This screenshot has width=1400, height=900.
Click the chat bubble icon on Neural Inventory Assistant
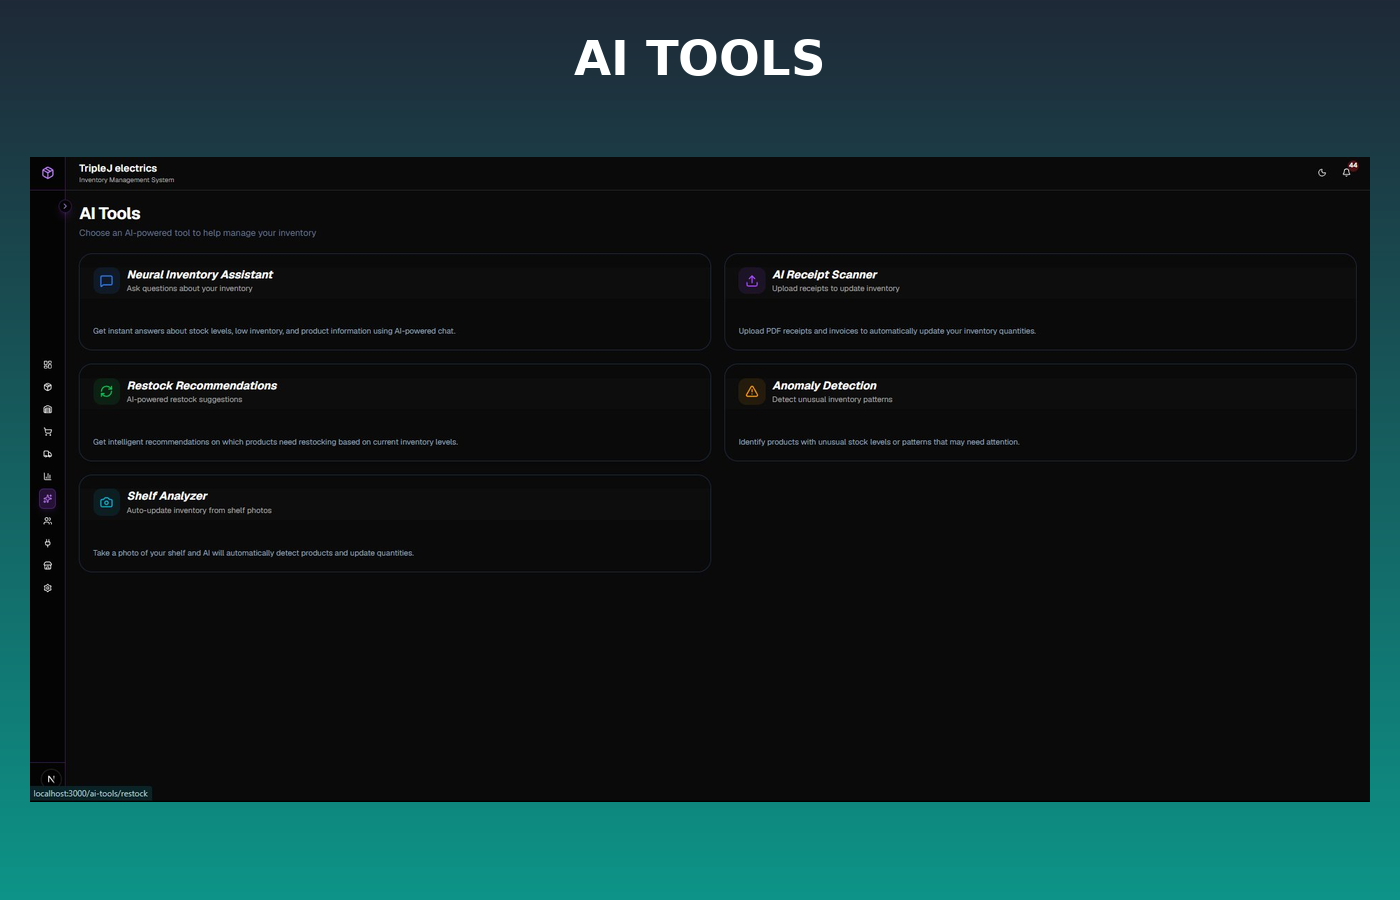[x=106, y=281]
